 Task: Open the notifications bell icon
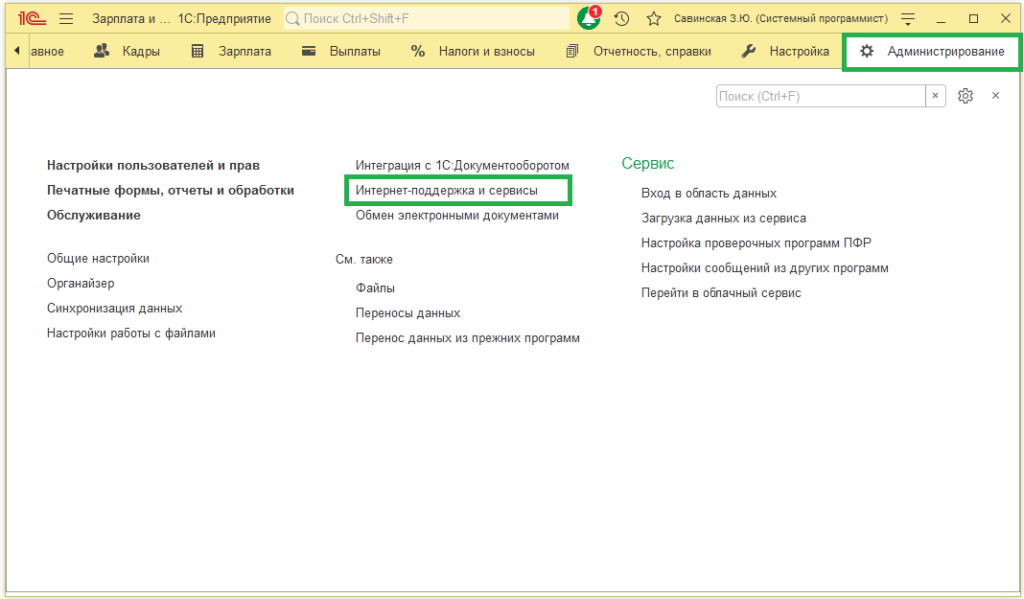589,19
